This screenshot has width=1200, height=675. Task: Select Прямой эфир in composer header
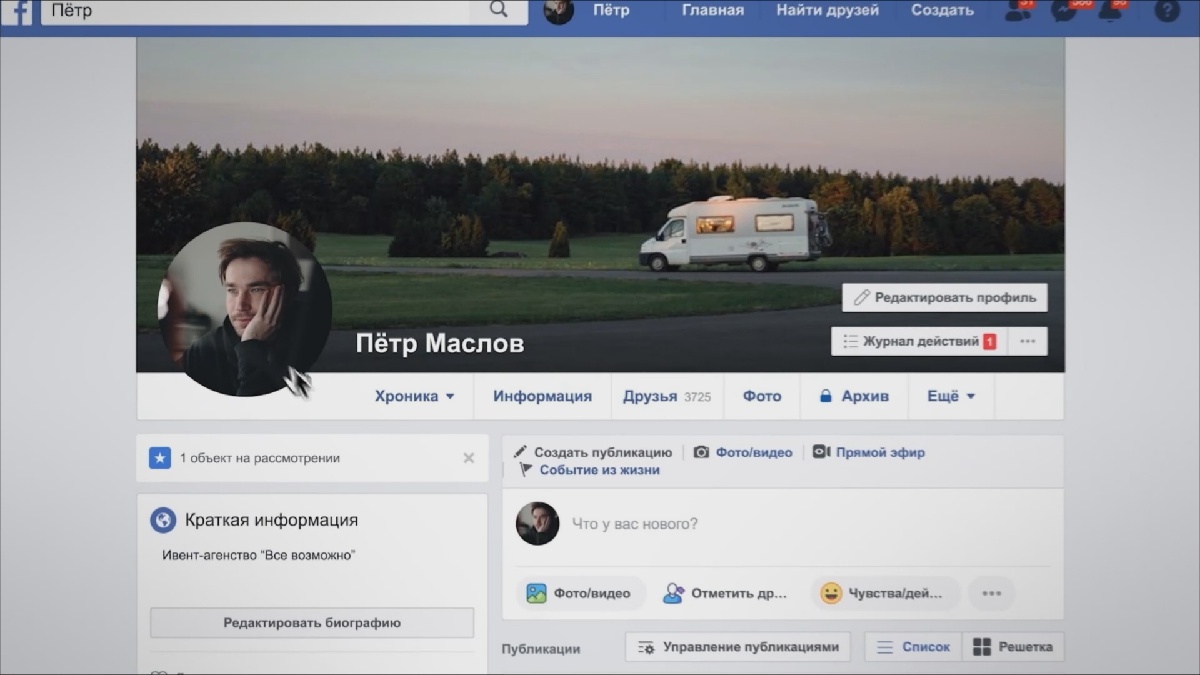coord(868,452)
